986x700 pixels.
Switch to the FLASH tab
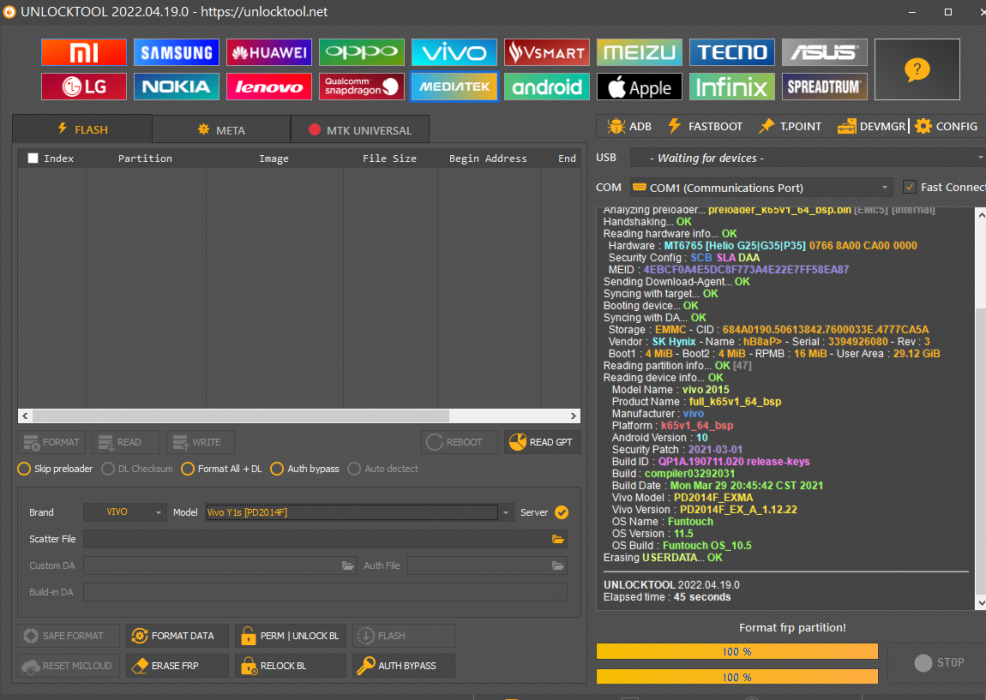click(x=82, y=130)
